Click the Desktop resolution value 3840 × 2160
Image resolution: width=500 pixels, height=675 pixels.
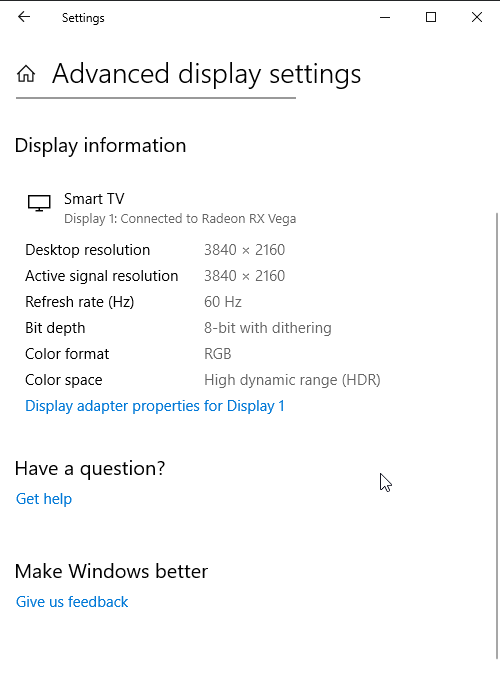pyautogui.click(x=245, y=250)
